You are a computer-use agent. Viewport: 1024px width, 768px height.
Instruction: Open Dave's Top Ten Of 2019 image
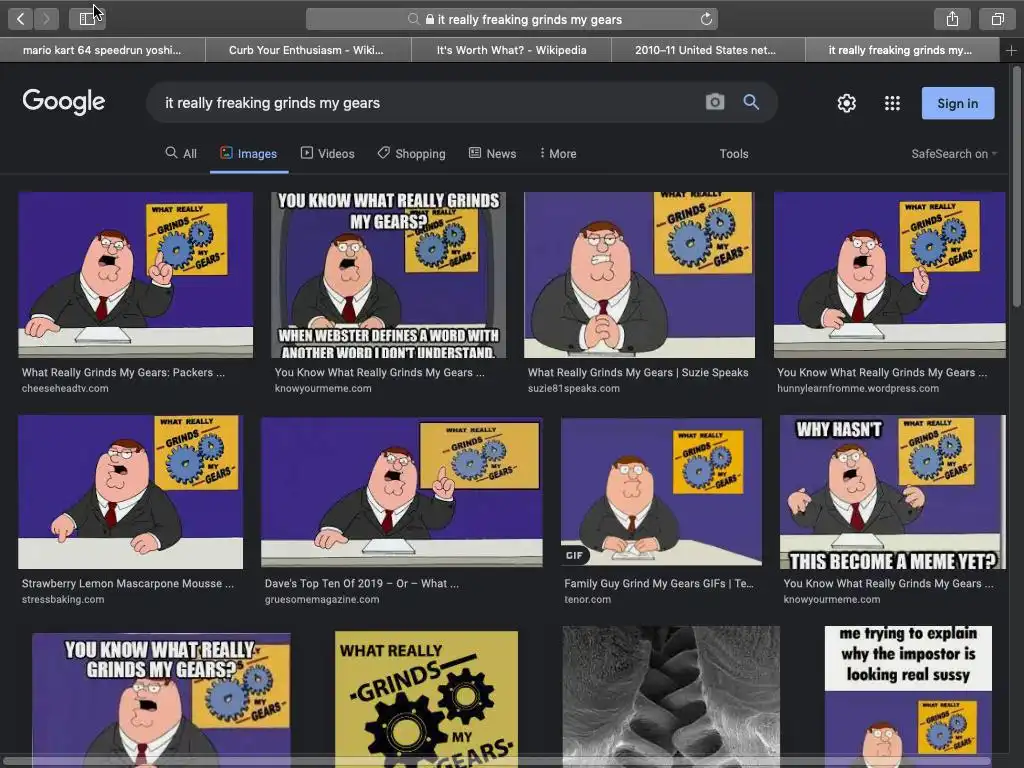(402, 492)
